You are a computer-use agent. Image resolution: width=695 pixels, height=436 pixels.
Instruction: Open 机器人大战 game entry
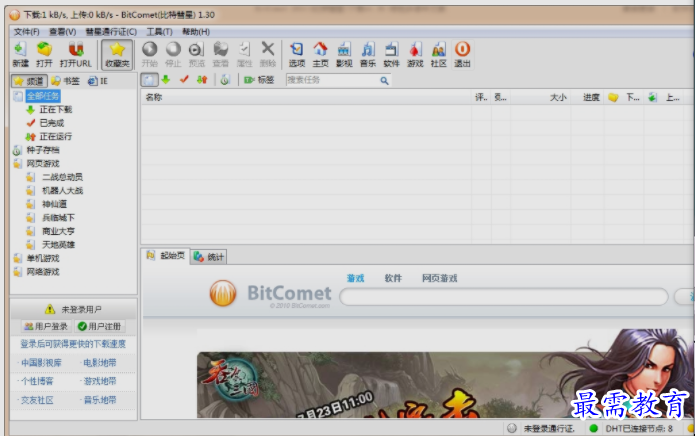click(x=62, y=191)
